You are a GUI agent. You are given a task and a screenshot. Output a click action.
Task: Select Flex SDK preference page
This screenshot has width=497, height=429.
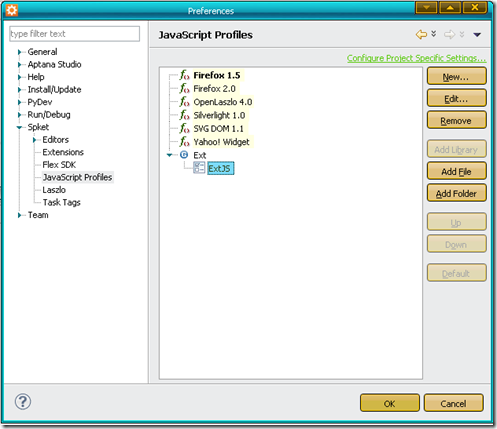(59, 165)
